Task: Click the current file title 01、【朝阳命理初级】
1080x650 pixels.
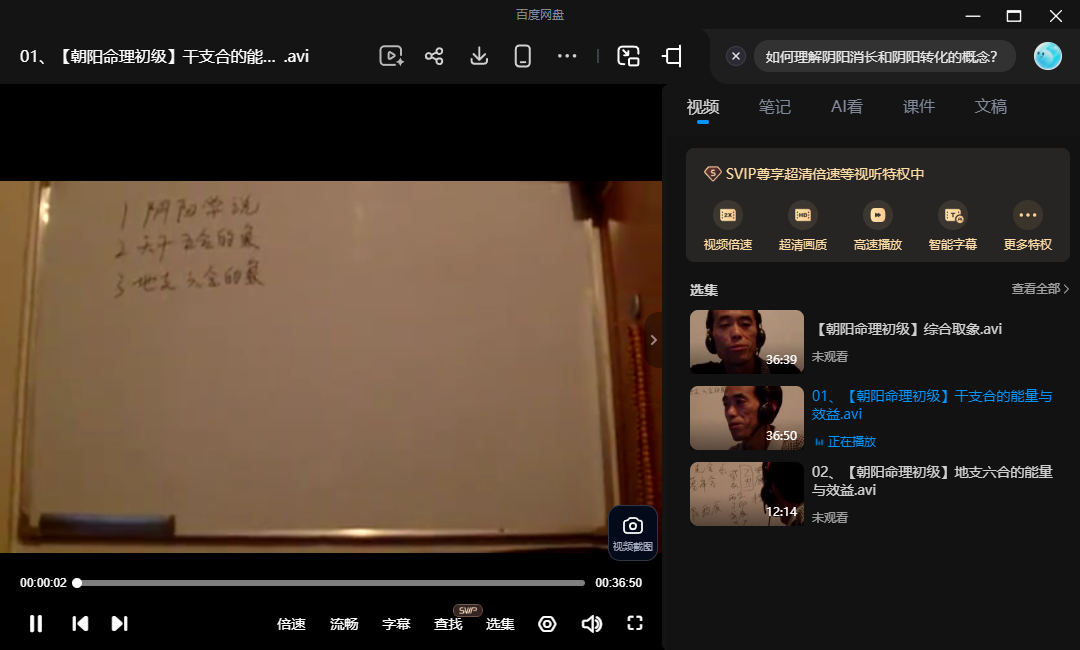Action: click(164, 56)
